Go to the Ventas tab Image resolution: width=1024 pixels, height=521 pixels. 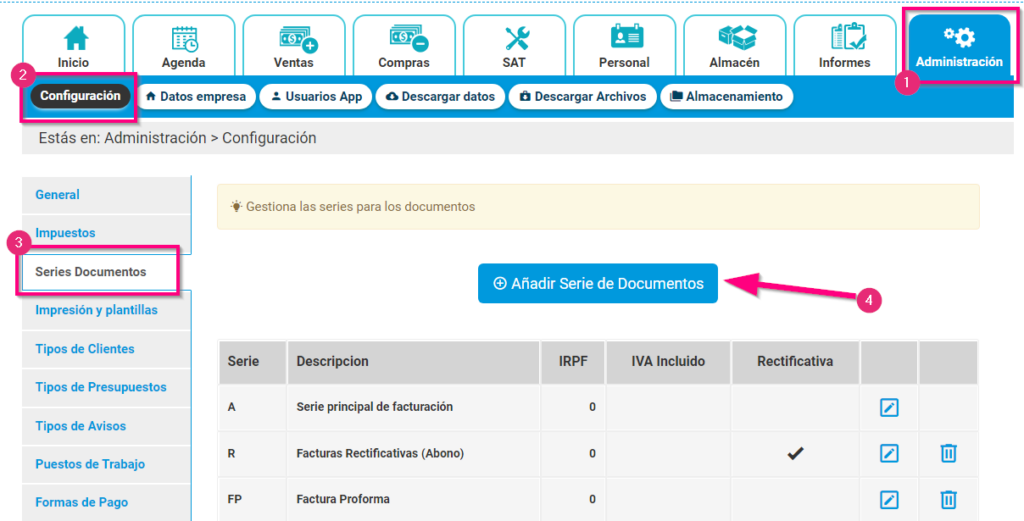pyautogui.click(x=294, y=46)
